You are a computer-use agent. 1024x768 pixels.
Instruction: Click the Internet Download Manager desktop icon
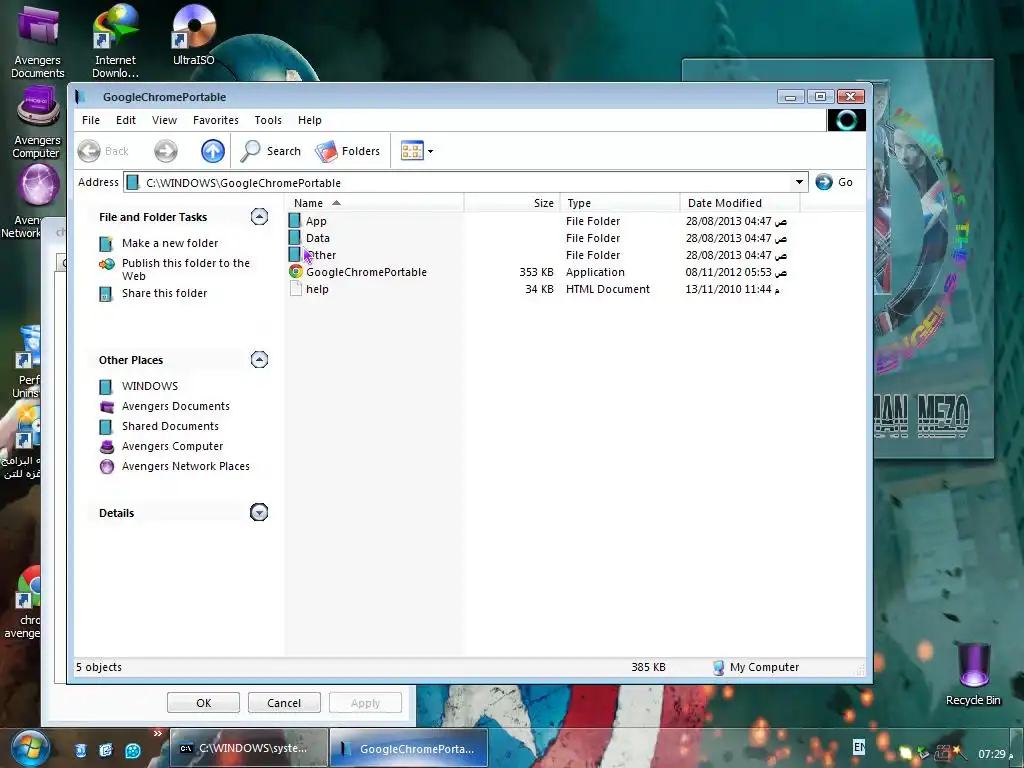tap(116, 40)
